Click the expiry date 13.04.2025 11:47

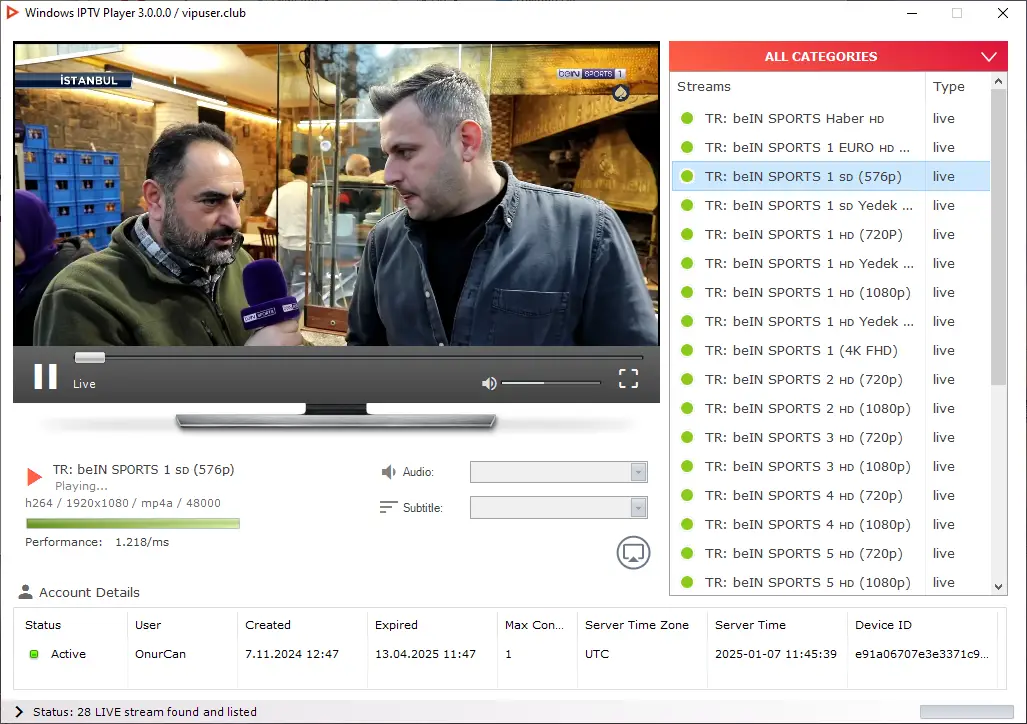coord(425,654)
